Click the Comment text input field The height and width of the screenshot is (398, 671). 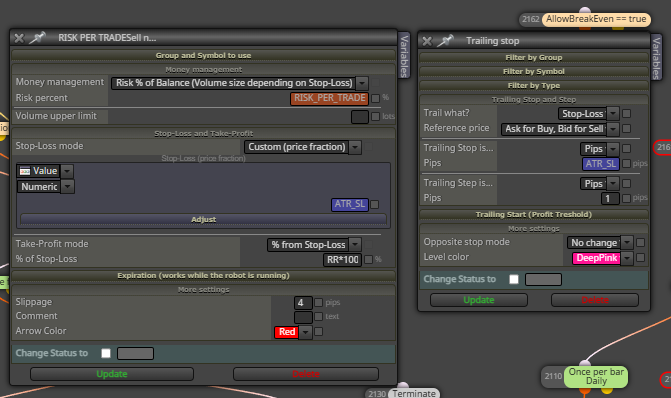click(x=303, y=317)
